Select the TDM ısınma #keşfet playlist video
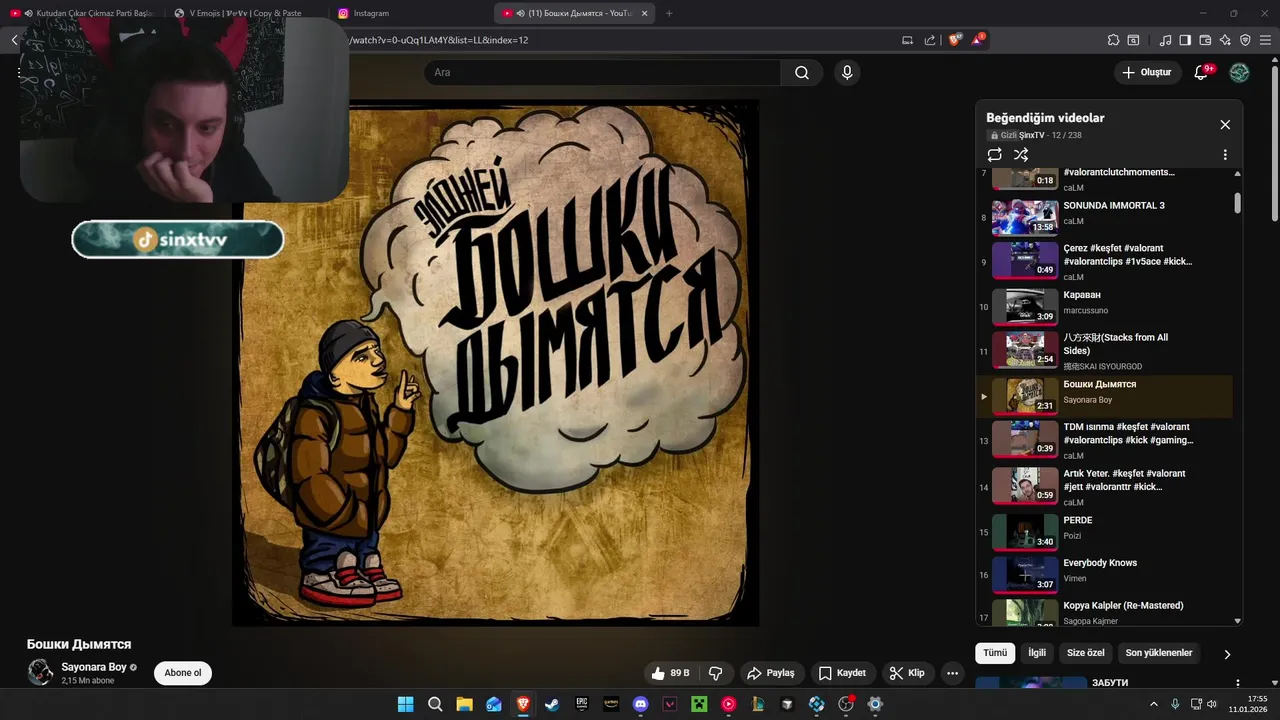This screenshot has height=720, width=1280. coord(1104,440)
